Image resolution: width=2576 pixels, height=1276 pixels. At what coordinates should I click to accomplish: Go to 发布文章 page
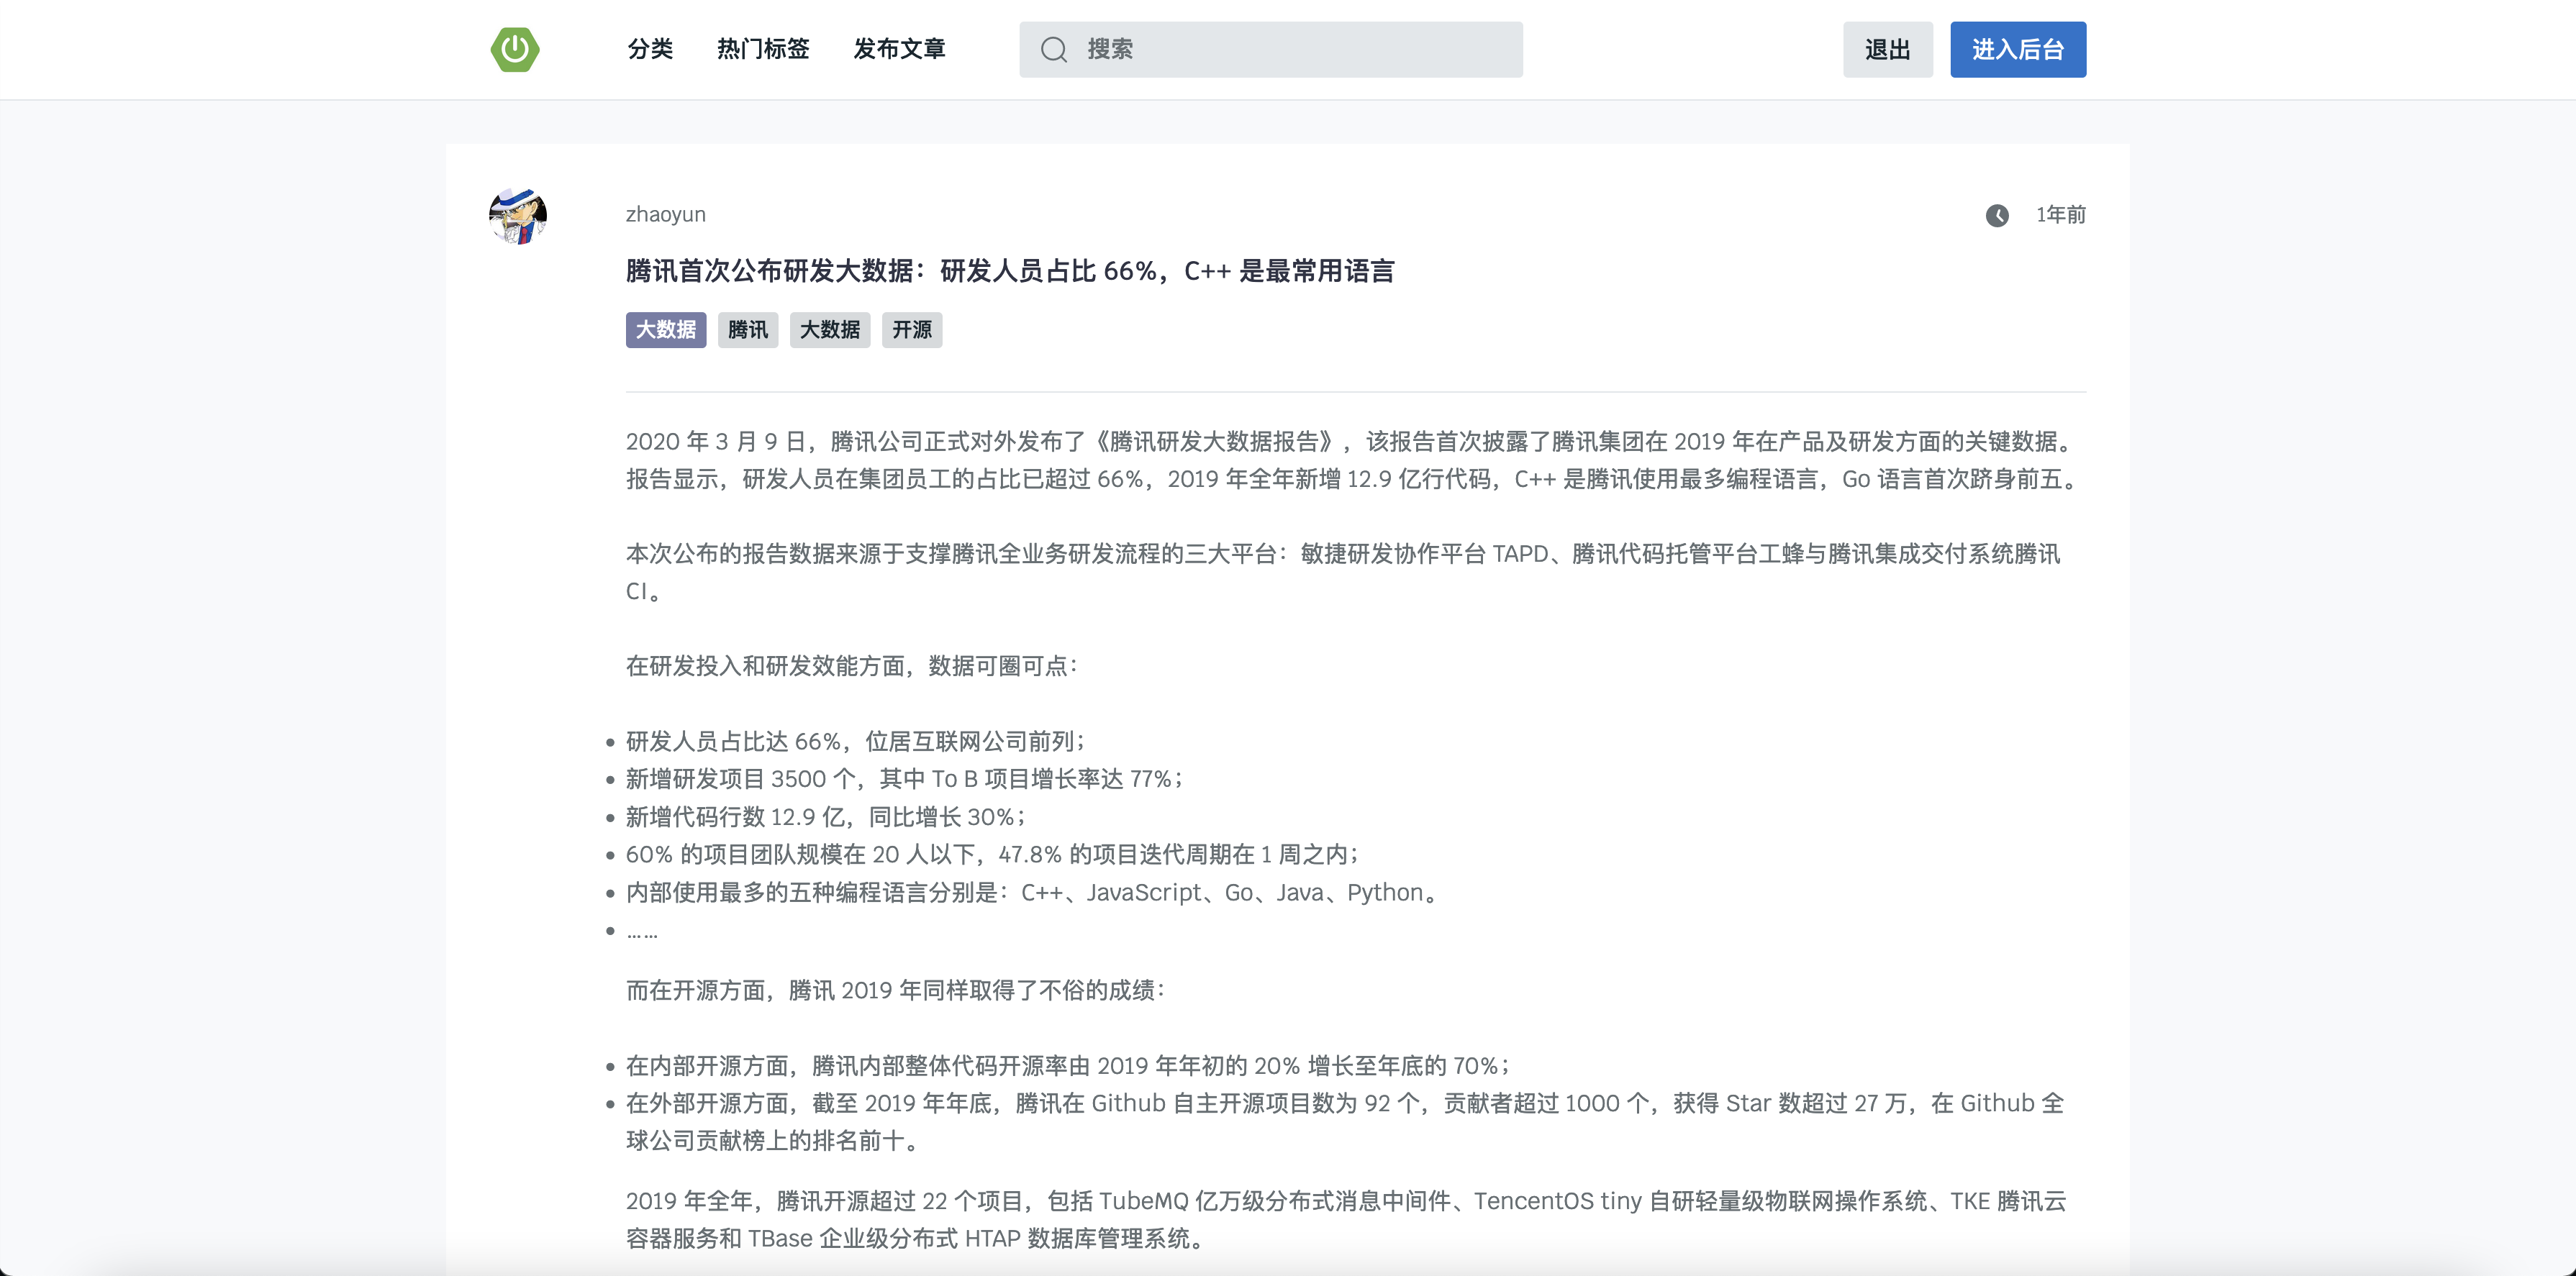[x=899, y=49]
